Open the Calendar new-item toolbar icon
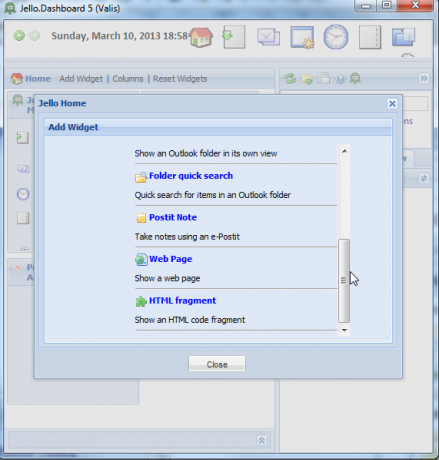This screenshot has width=439, height=460. (x=302, y=37)
